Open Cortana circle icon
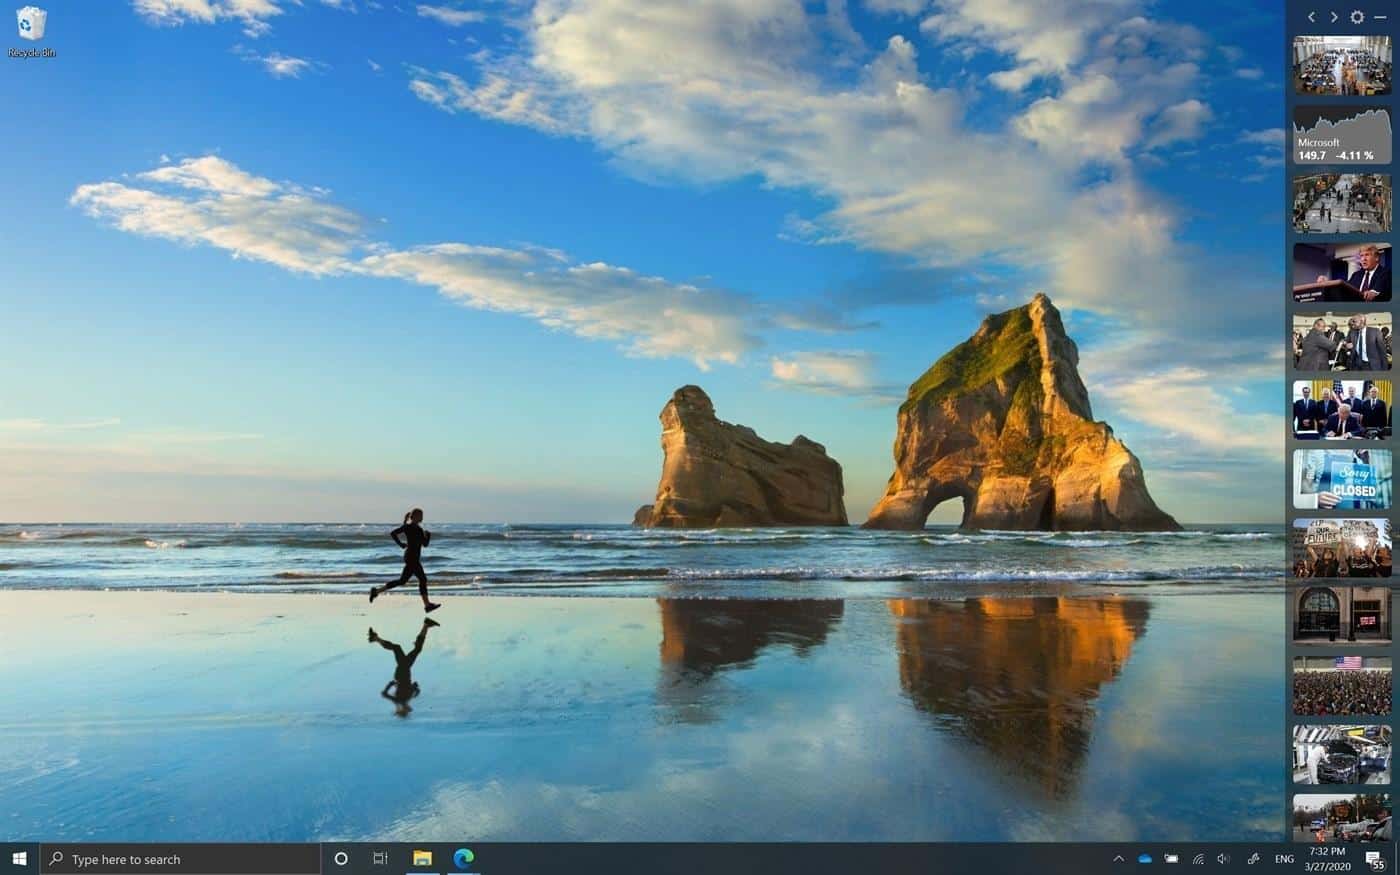Screen dimensions: 1400x875 [341, 859]
